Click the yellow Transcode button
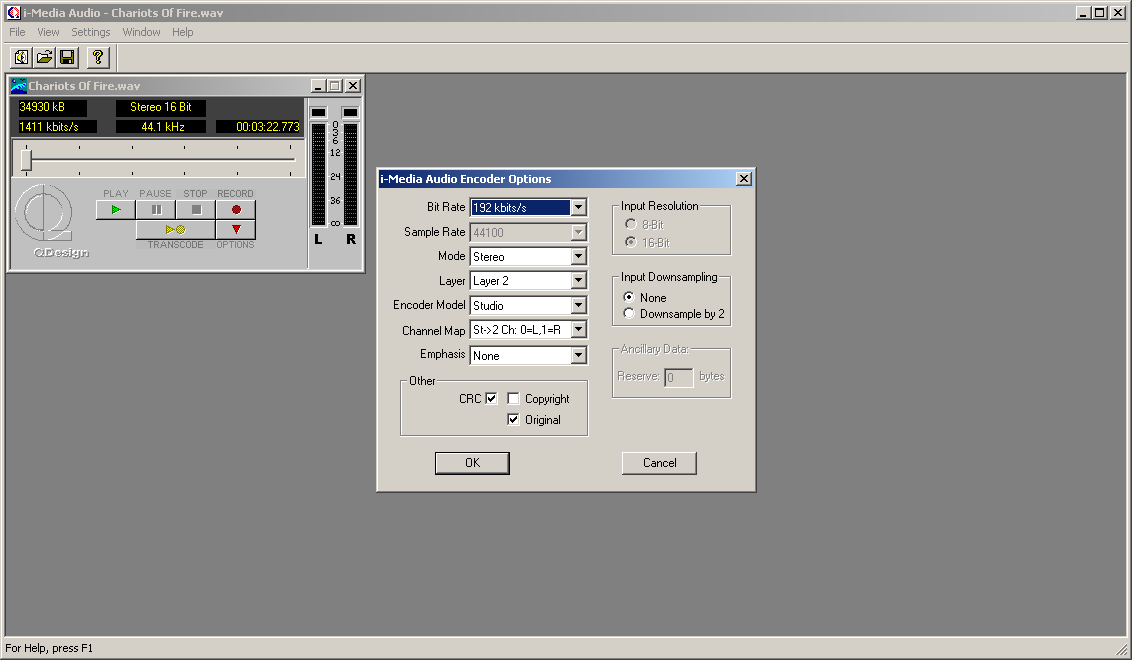 coord(175,230)
